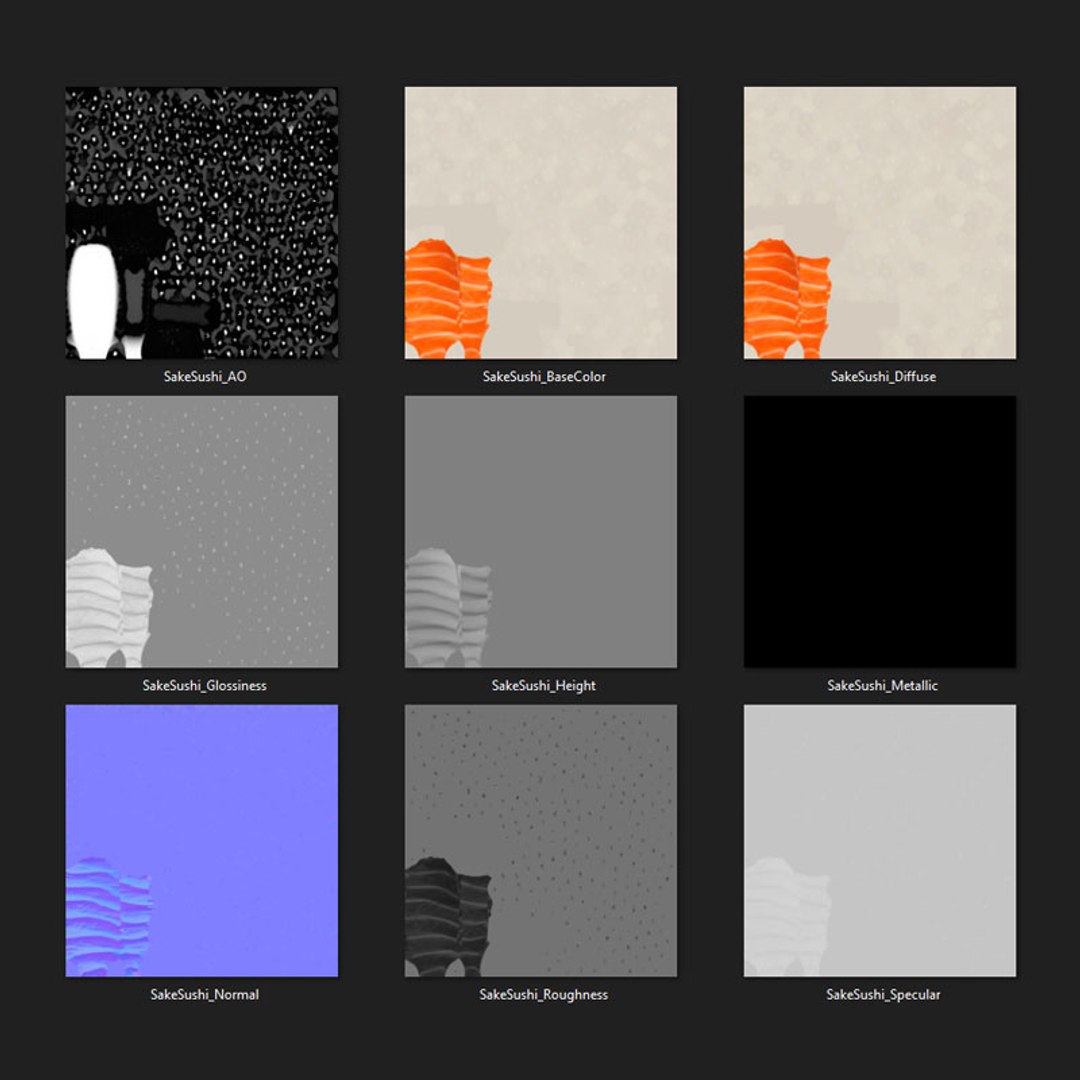Select the SakeSushi_Specular file name label
1080x1080 pixels.
pos(883,995)
